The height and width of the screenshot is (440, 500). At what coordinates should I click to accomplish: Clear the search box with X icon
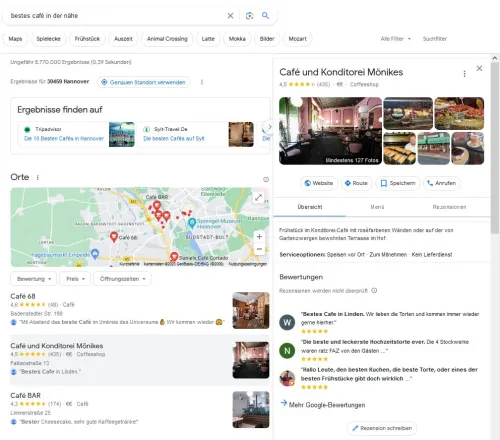pos(230,16)
